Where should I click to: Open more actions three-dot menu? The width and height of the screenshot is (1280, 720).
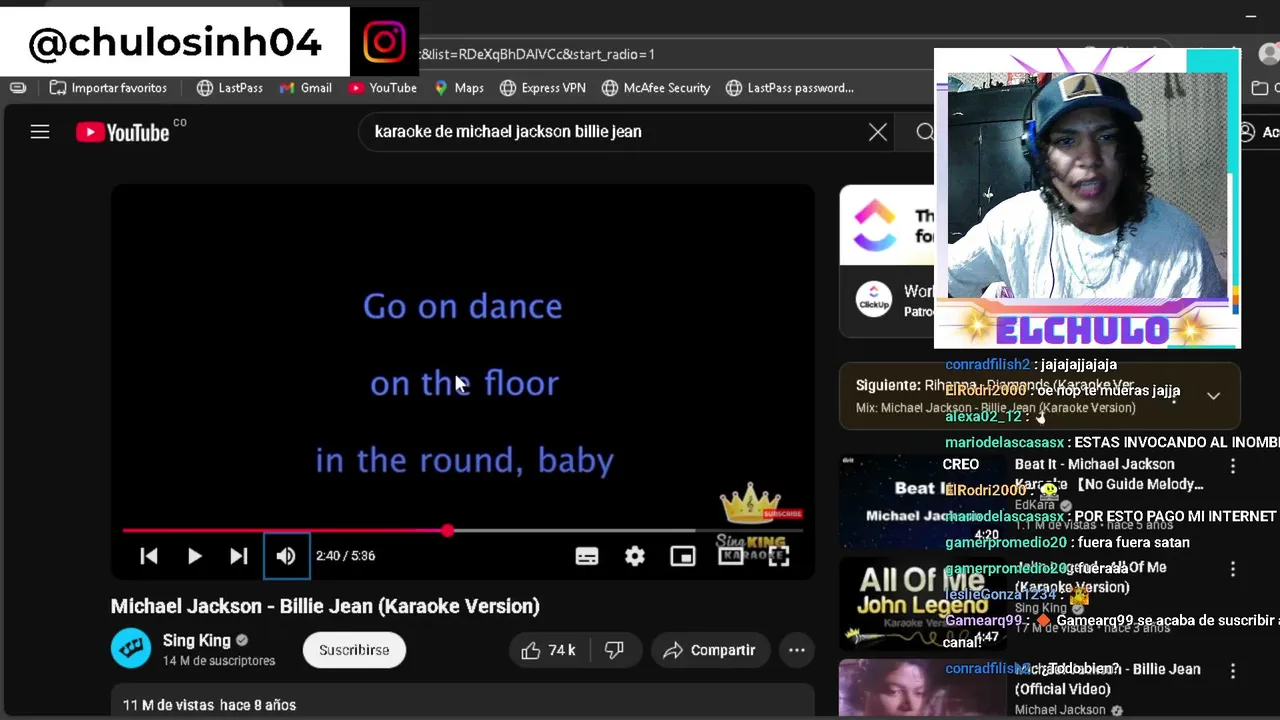tap(797, 650)
